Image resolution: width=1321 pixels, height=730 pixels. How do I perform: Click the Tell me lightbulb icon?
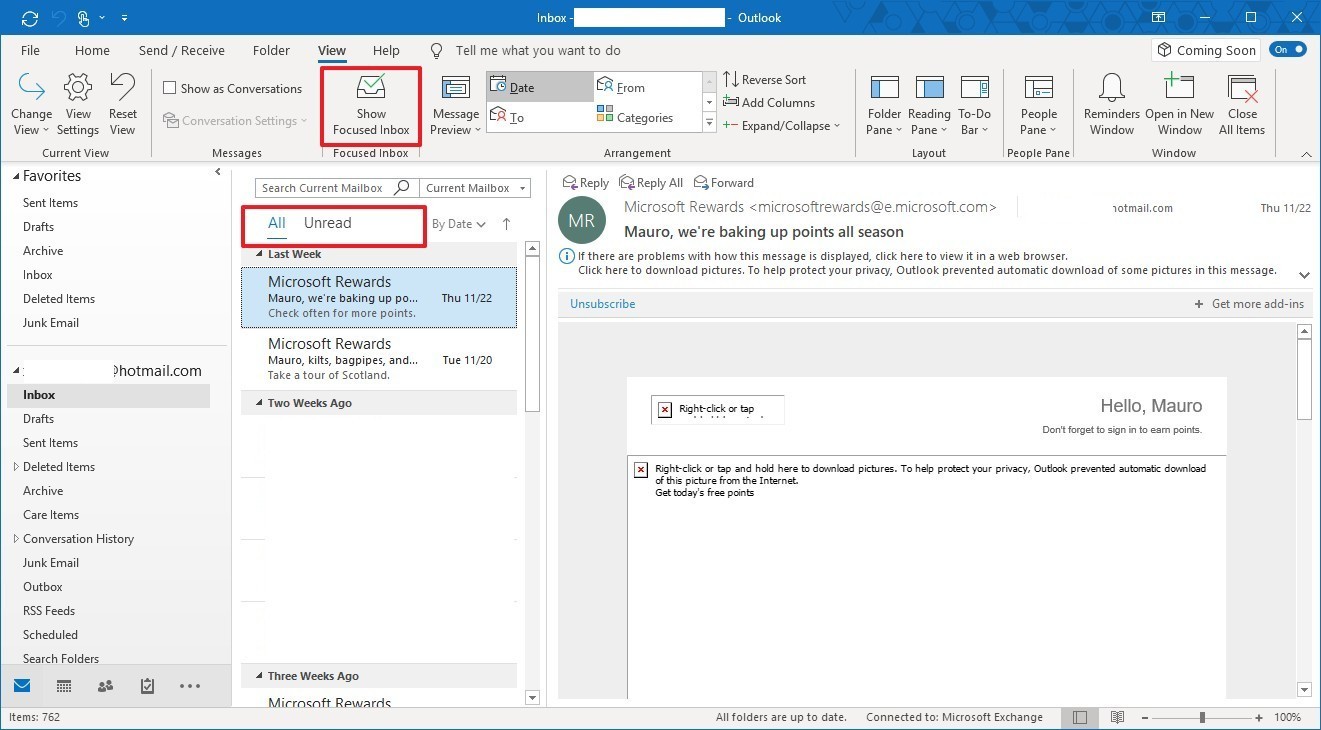click(x=436, y=50)
